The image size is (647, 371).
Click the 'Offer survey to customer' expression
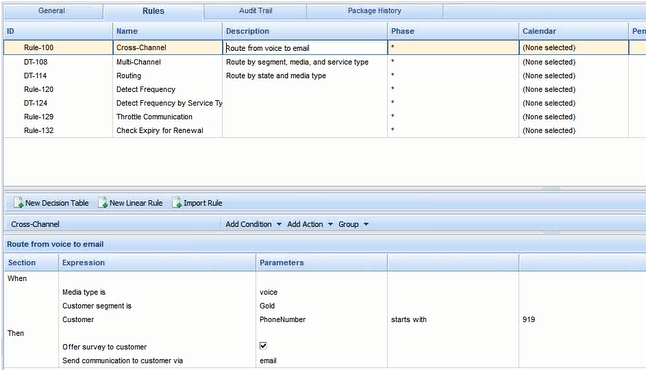(x=104, y=347)
